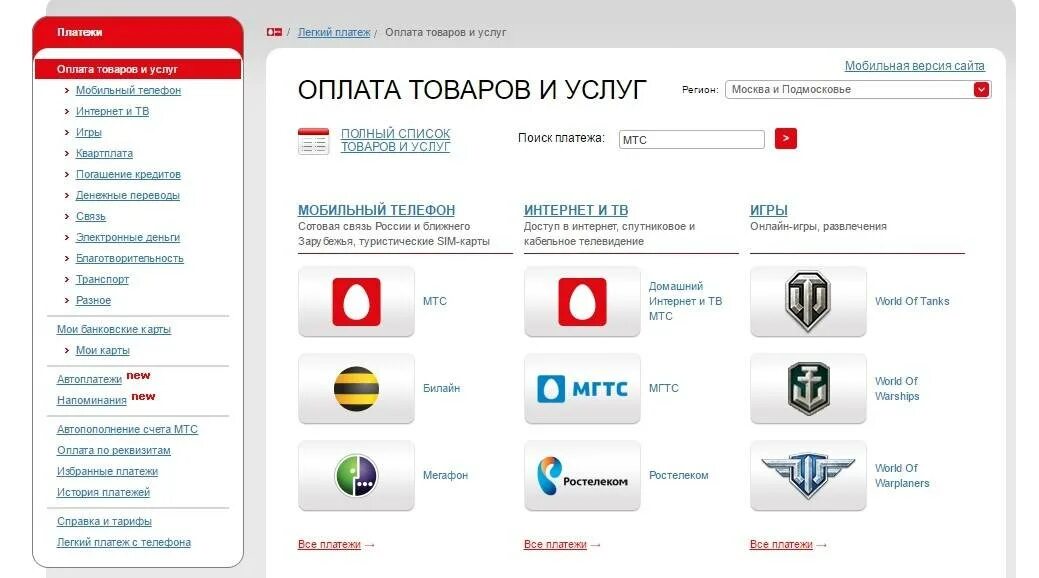Open Мобильная версия сайта link
The image size is (1039, 578).
[914, 66]
